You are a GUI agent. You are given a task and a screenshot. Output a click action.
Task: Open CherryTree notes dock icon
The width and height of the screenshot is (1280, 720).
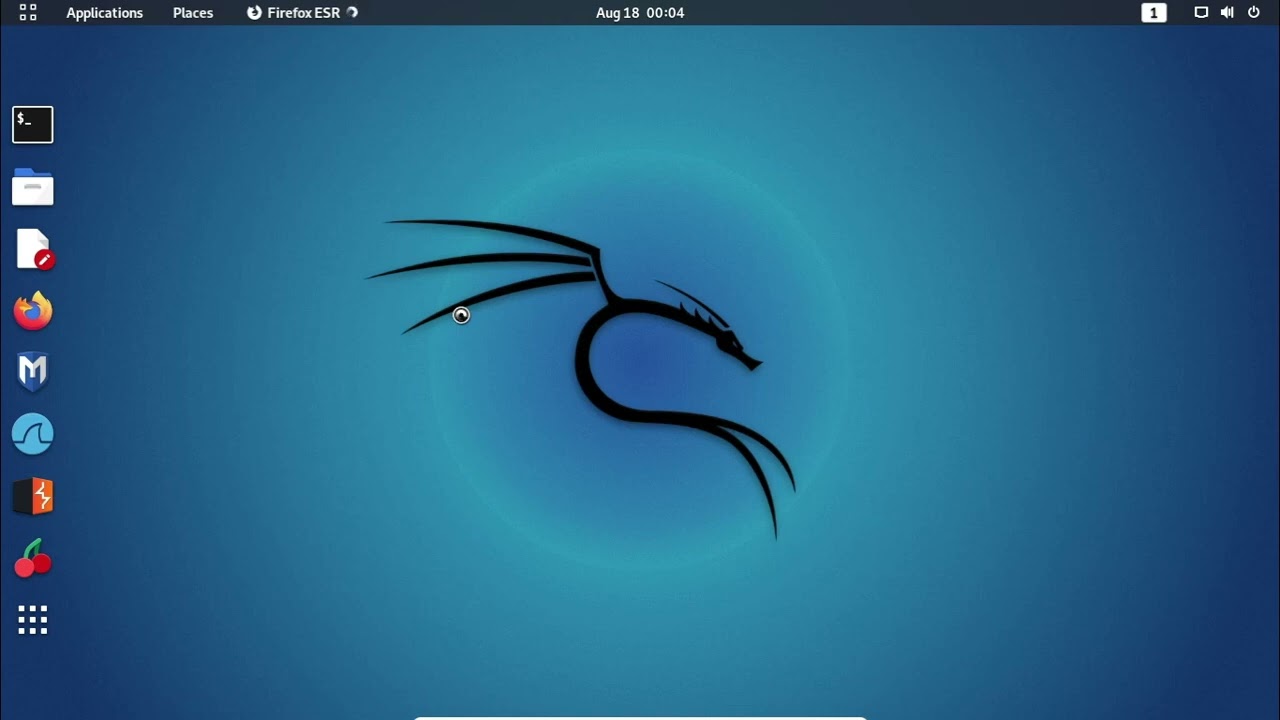click(x=33, y=559)
